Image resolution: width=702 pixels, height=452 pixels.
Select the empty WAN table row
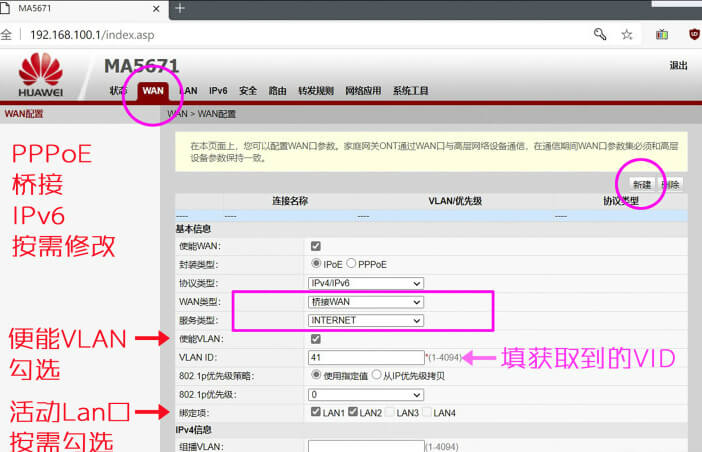pos(431,216)
